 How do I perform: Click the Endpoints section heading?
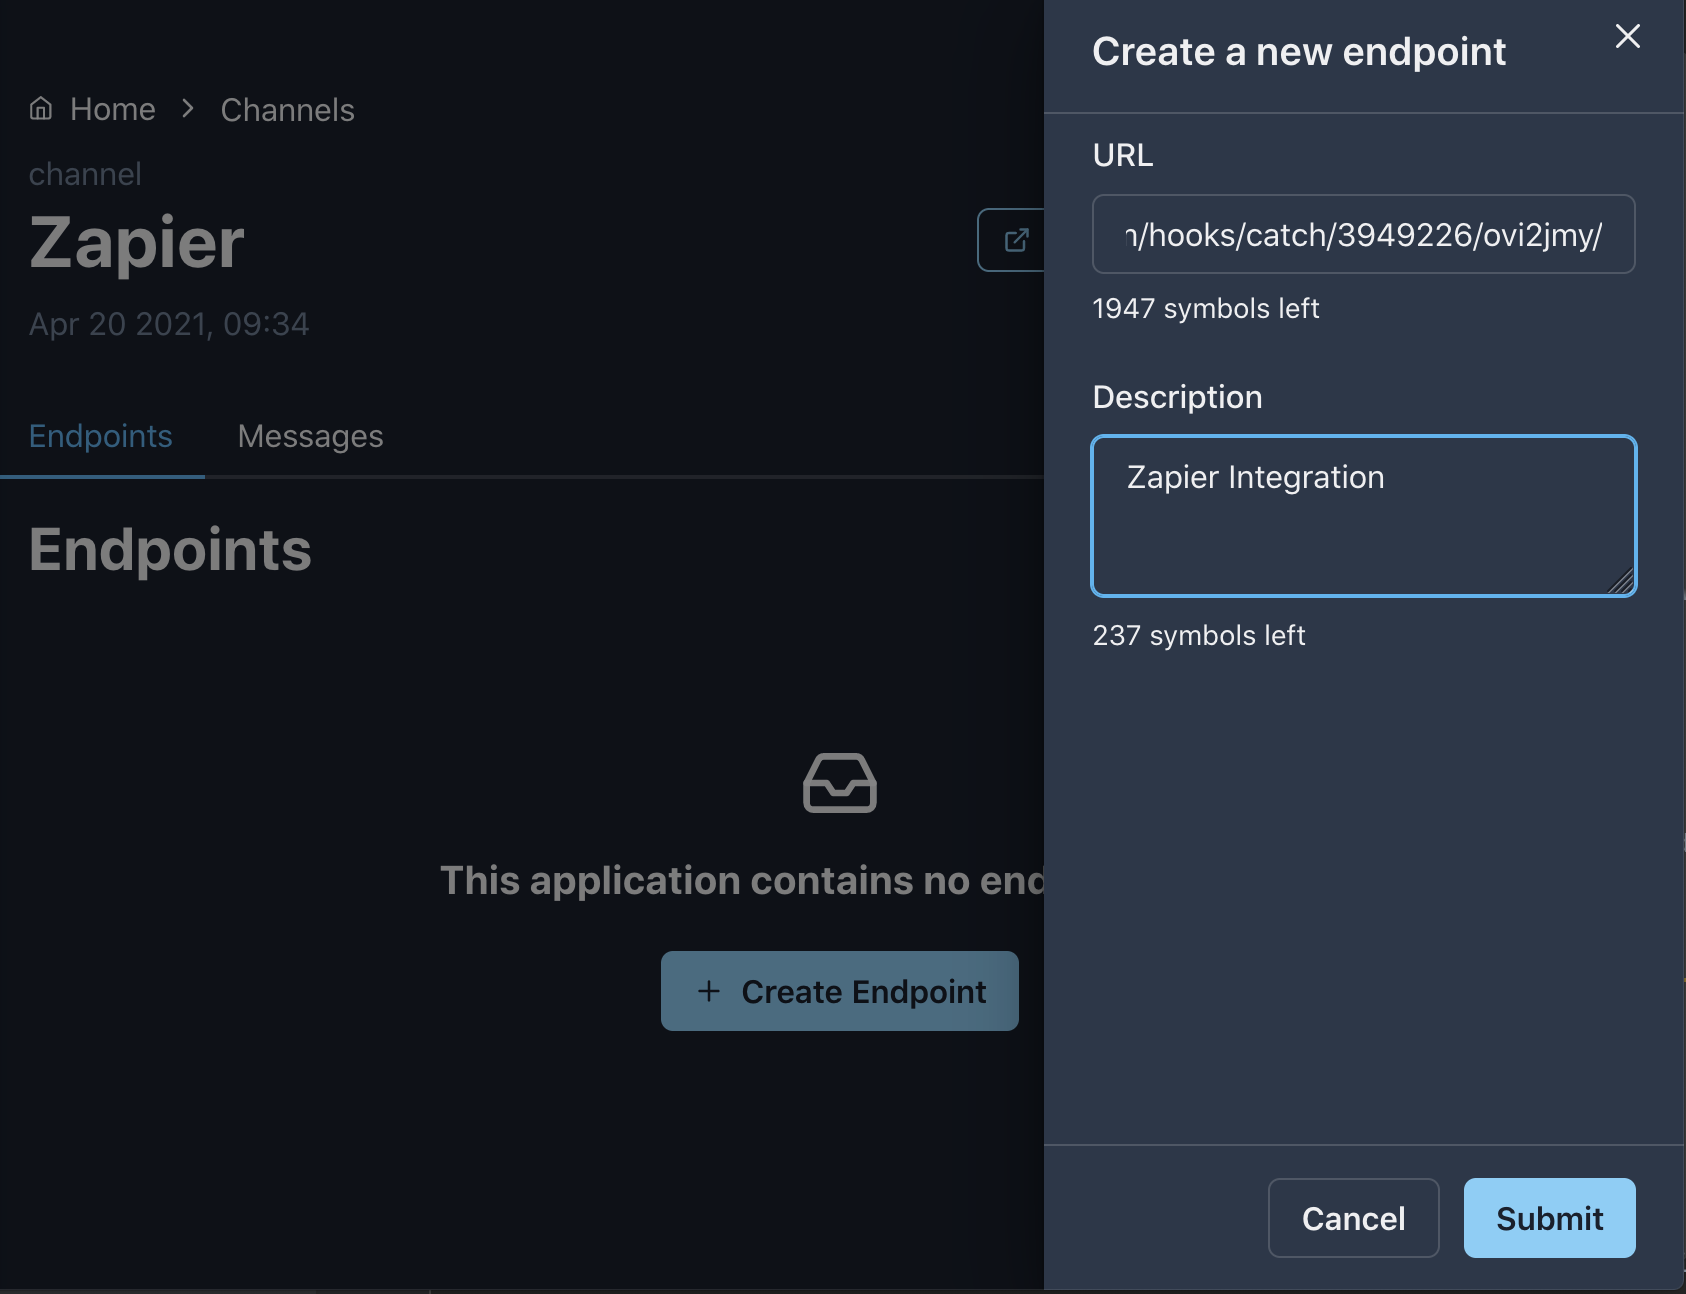pyautogui.click(x=170, y=549)
